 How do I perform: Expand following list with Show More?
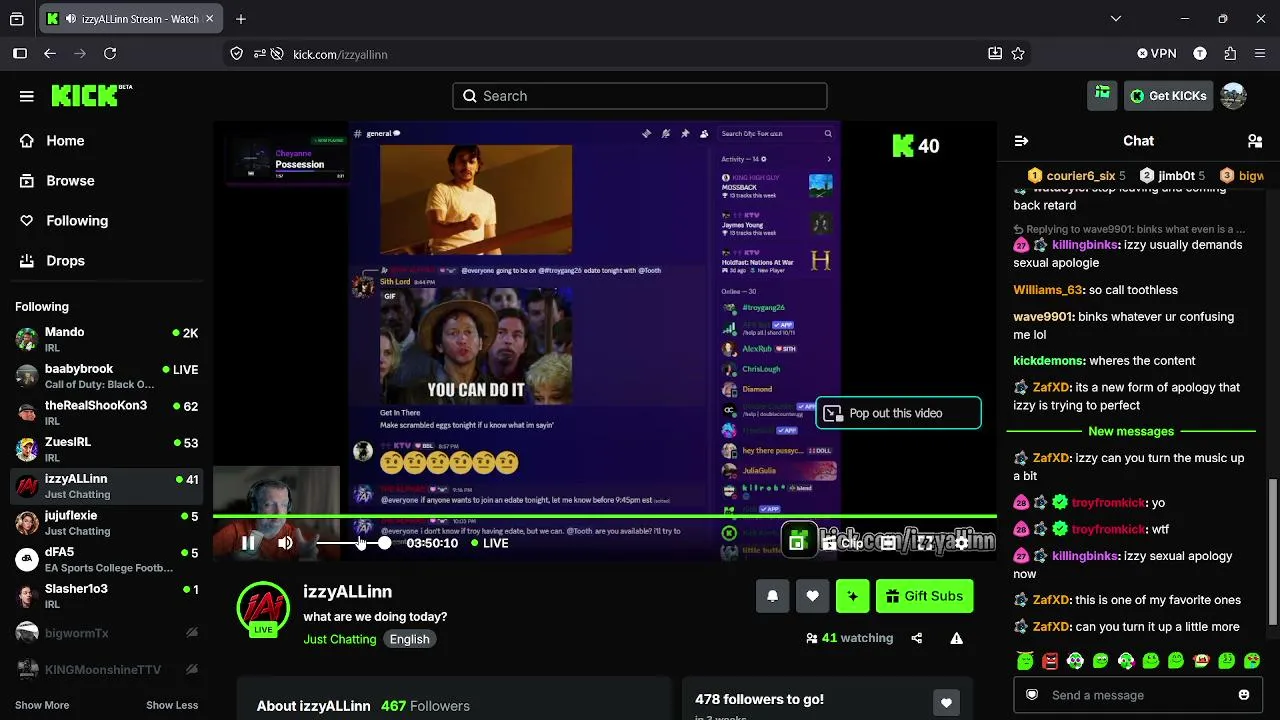click(x=42, y=705)
